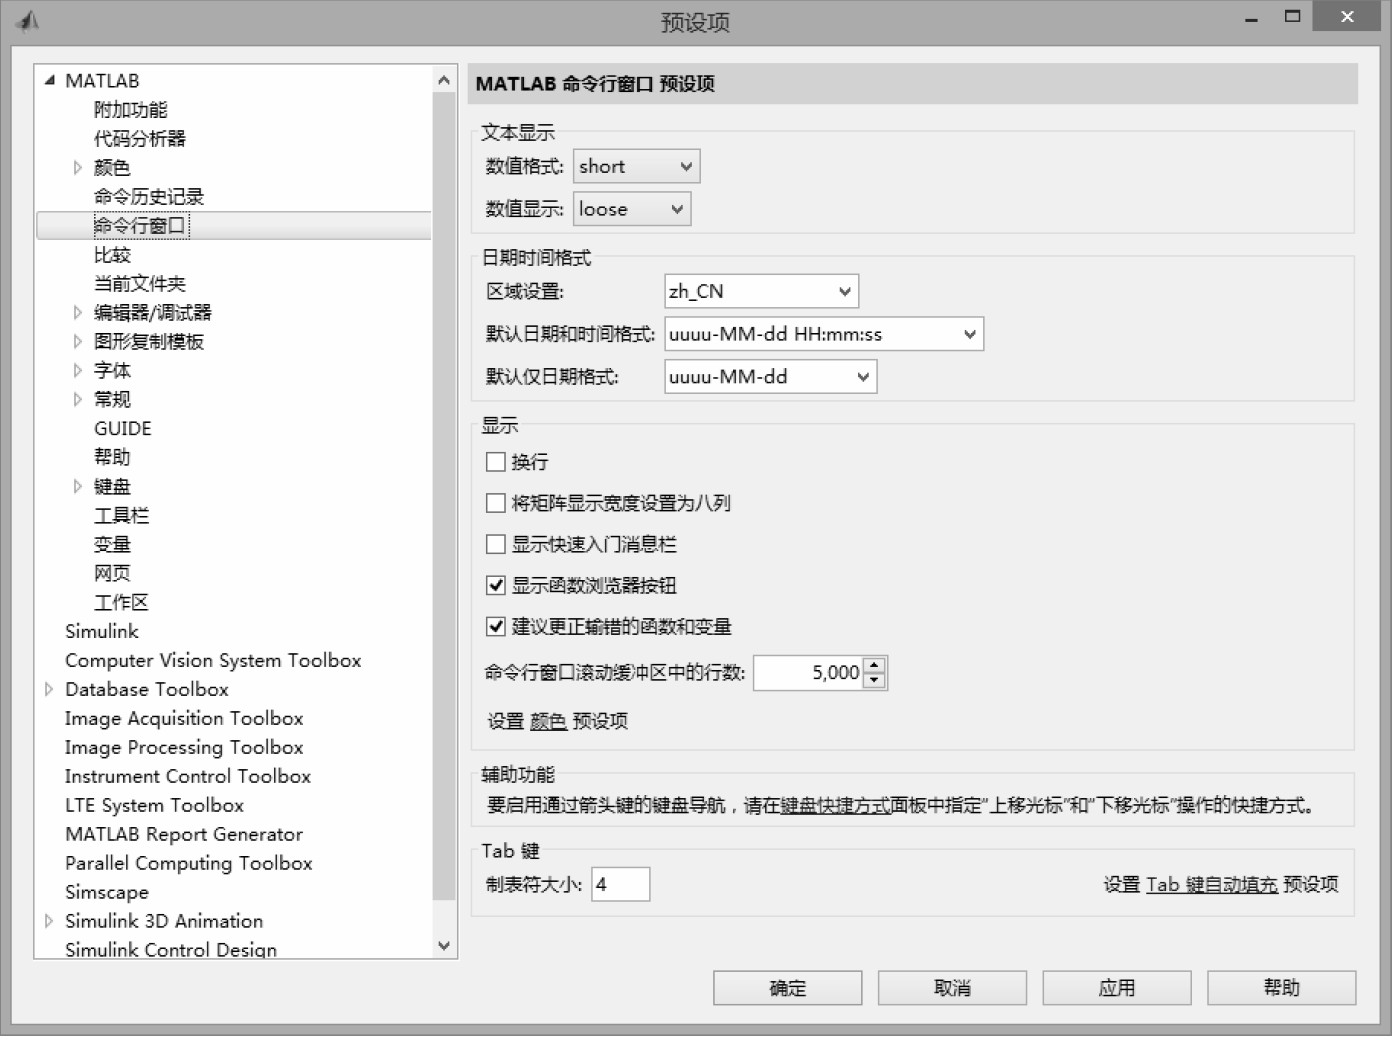Select Simulink in the preferences tree
This screenshot has height=1039, width=1393.
[102, 632]
